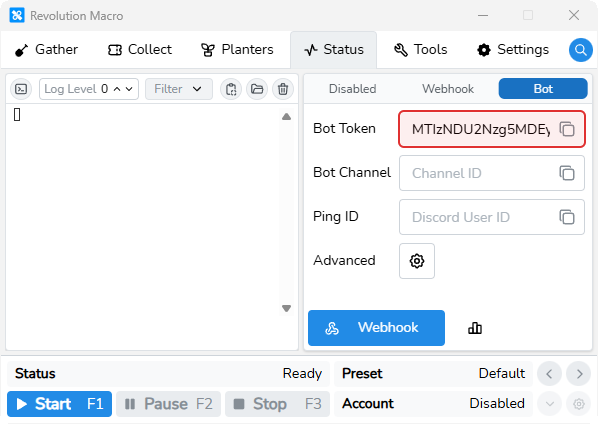Expand the Filter dropdown
The image size is (598, 424).
(178, 89)
